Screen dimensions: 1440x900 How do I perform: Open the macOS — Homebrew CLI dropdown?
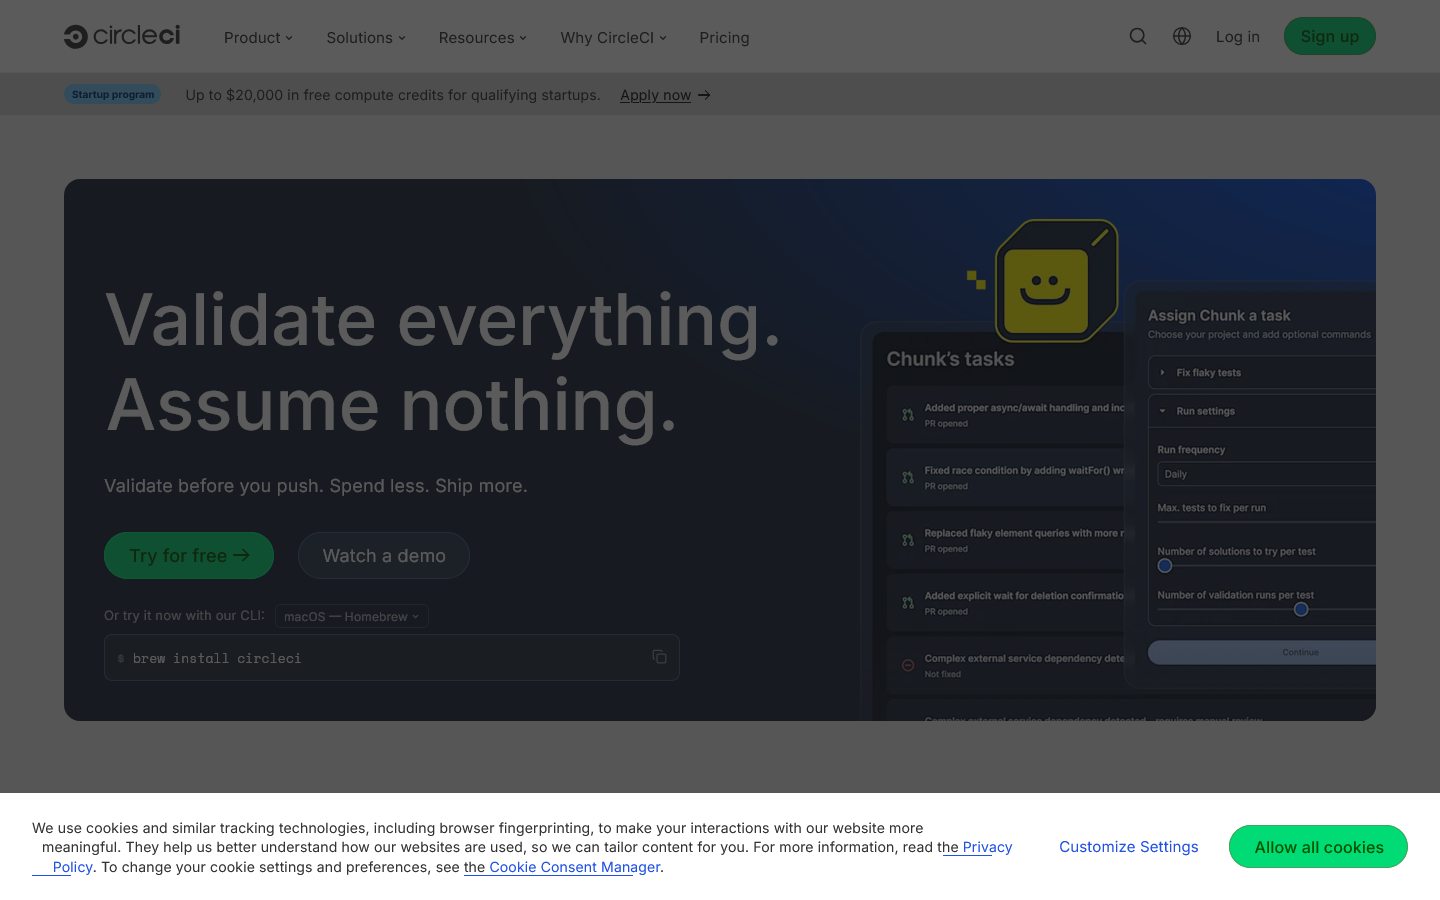tap(352, 616)
